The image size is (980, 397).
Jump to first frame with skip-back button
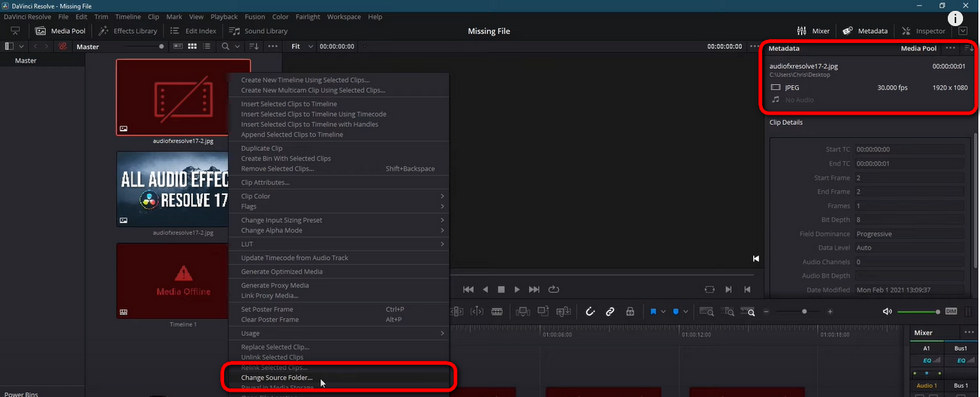(x=468, y=289)
